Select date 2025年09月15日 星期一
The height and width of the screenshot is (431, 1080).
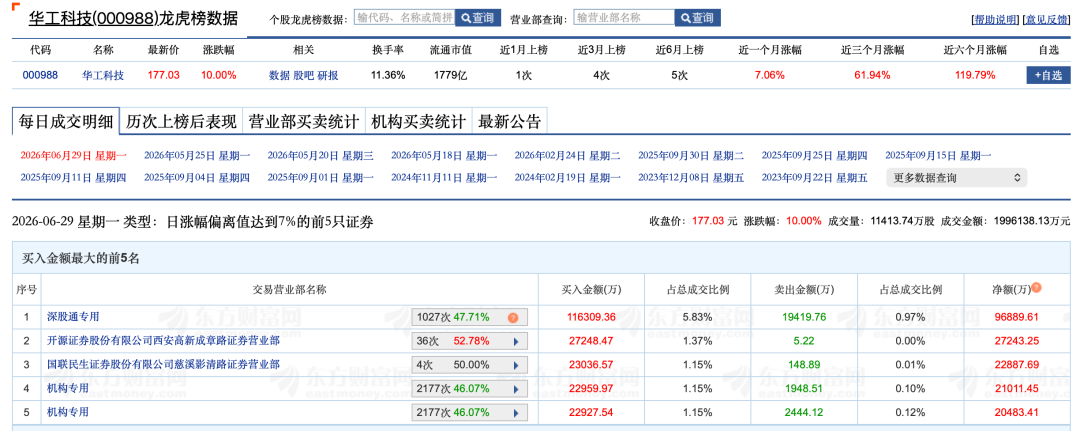[x=938, y=155]
